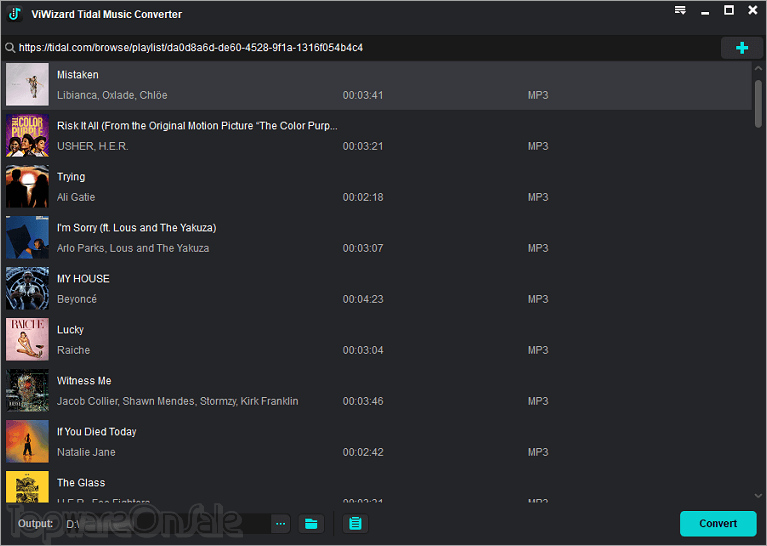Click the plus add-URL button
This screenshot has width=767, height=546.
pos(742,47)
